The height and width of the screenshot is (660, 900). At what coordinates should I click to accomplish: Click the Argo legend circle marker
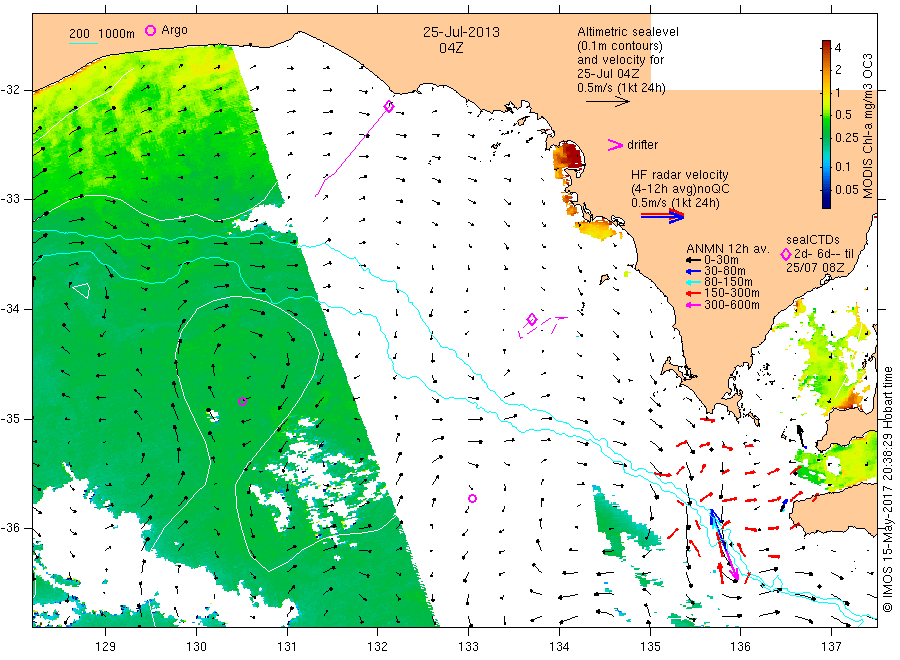click(x=150, y=30)
